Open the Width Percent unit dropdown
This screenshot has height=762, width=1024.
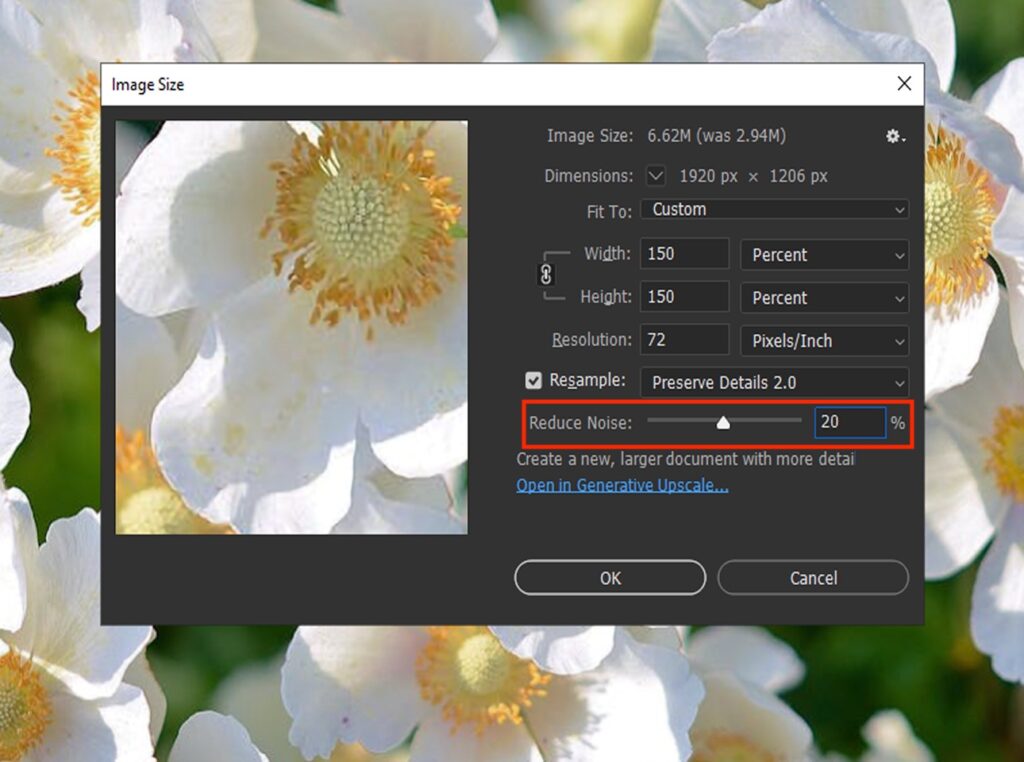point(824,255)
